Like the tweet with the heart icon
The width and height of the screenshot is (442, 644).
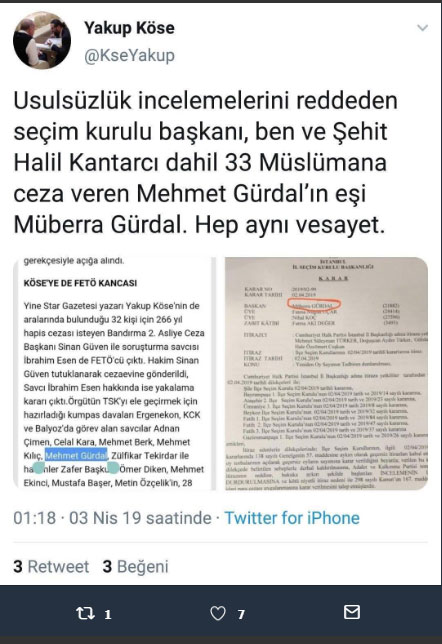pos(218,614)
